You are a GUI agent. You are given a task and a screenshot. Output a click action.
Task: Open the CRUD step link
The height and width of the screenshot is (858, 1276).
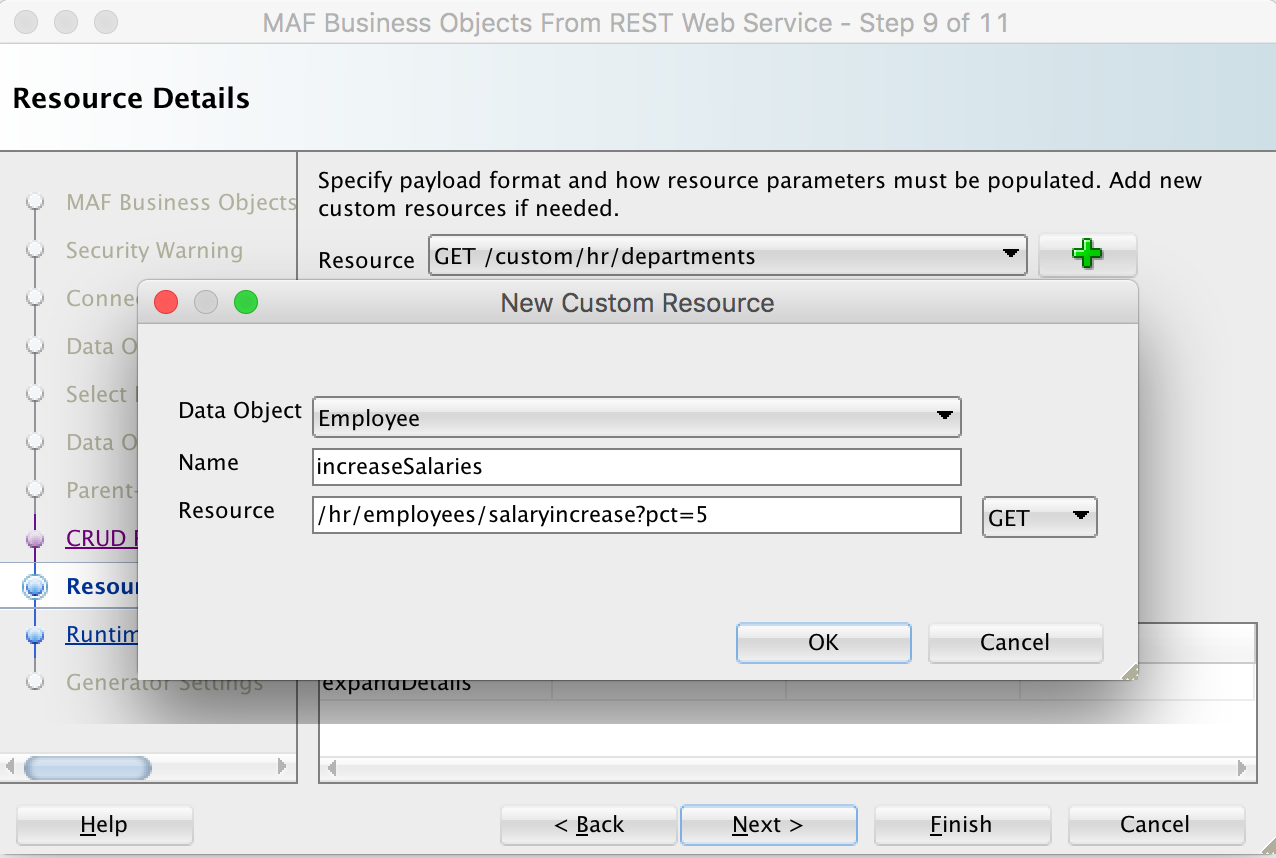coord(101,538)
